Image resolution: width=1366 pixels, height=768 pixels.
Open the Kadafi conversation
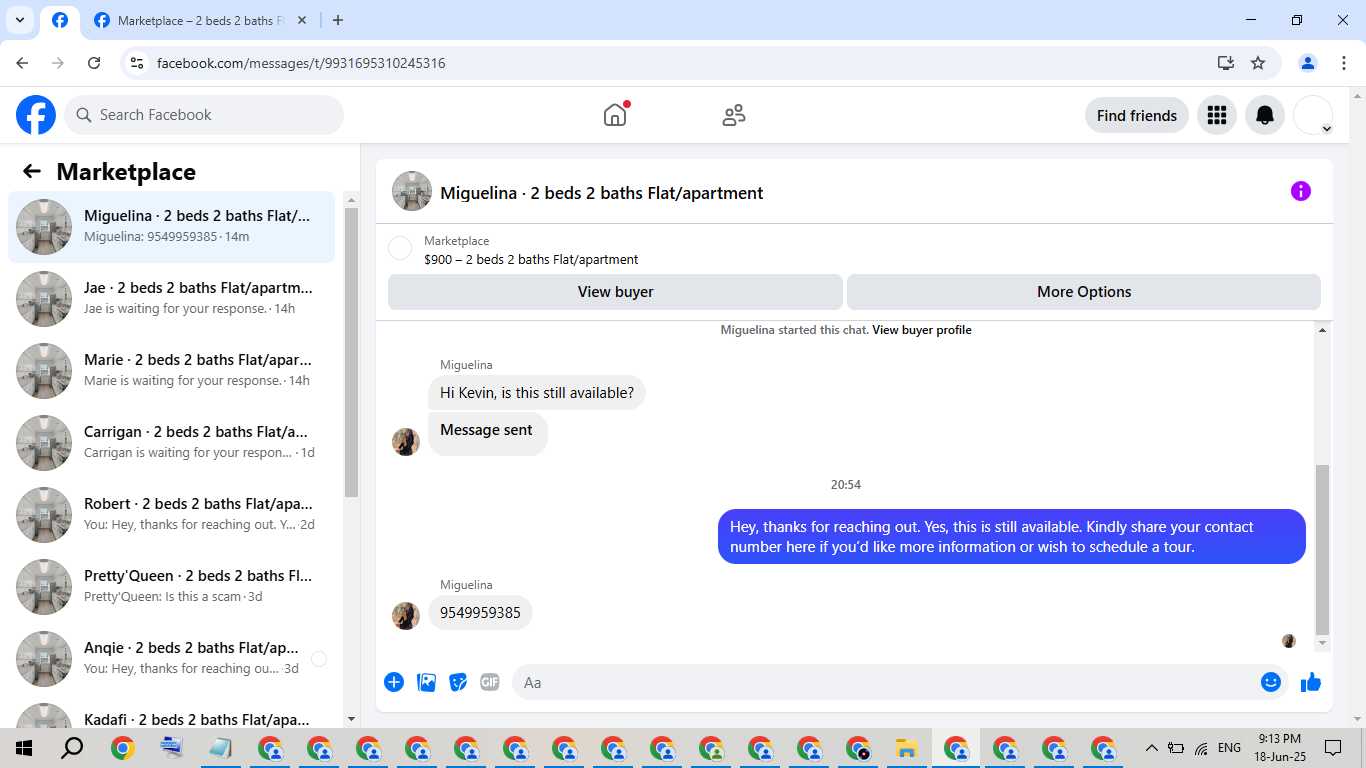(x=172, y=714)
